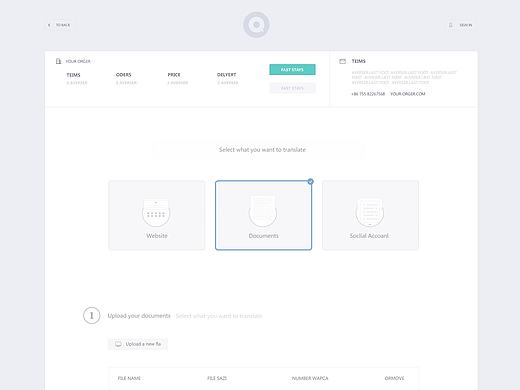Select the Documents translation card
This screenshot has width=520, height=390.
263,215
